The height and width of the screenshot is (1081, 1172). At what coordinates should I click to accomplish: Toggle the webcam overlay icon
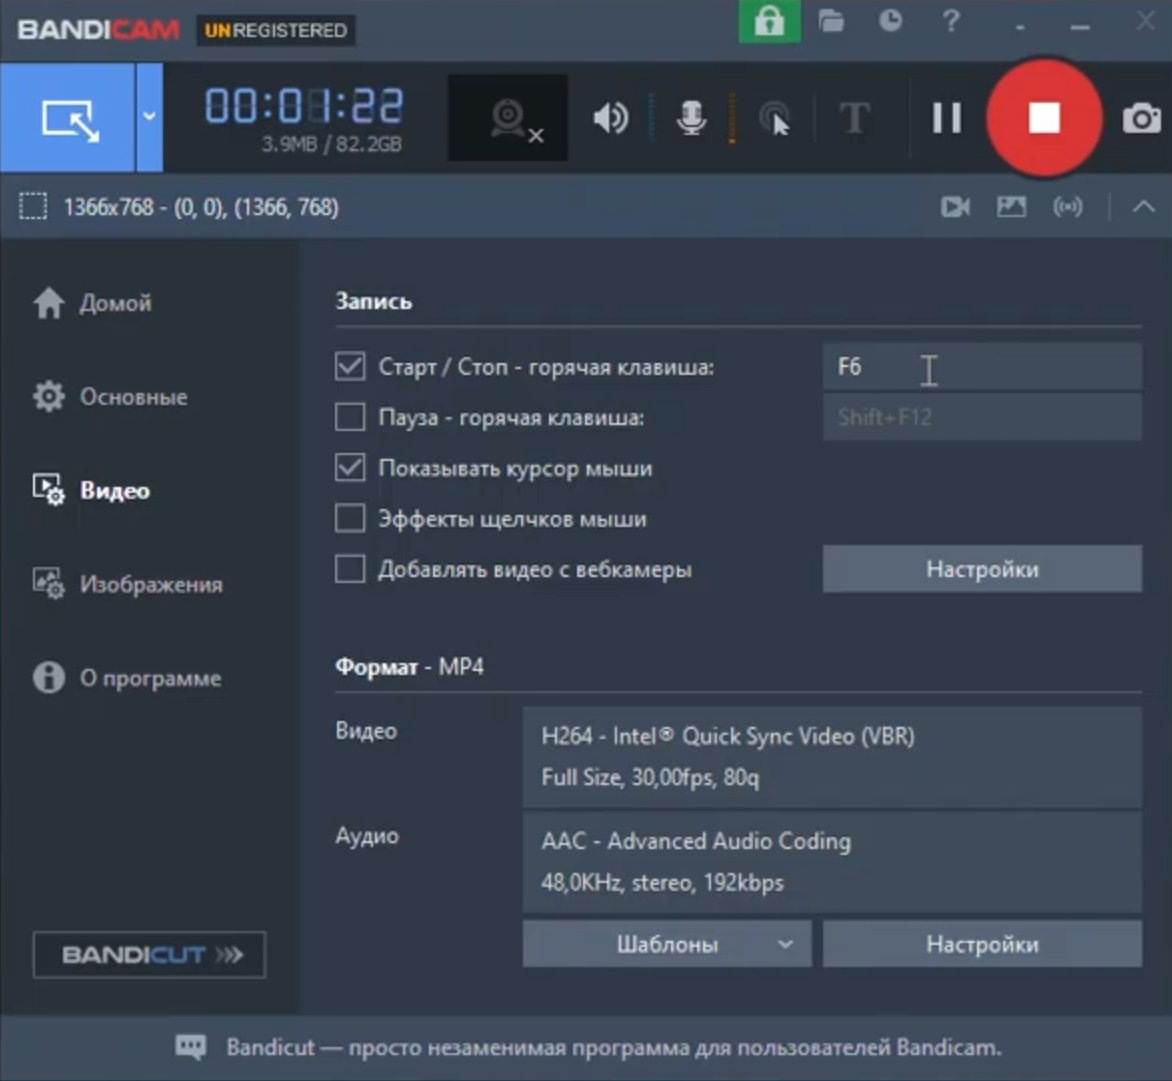point(508,118)
